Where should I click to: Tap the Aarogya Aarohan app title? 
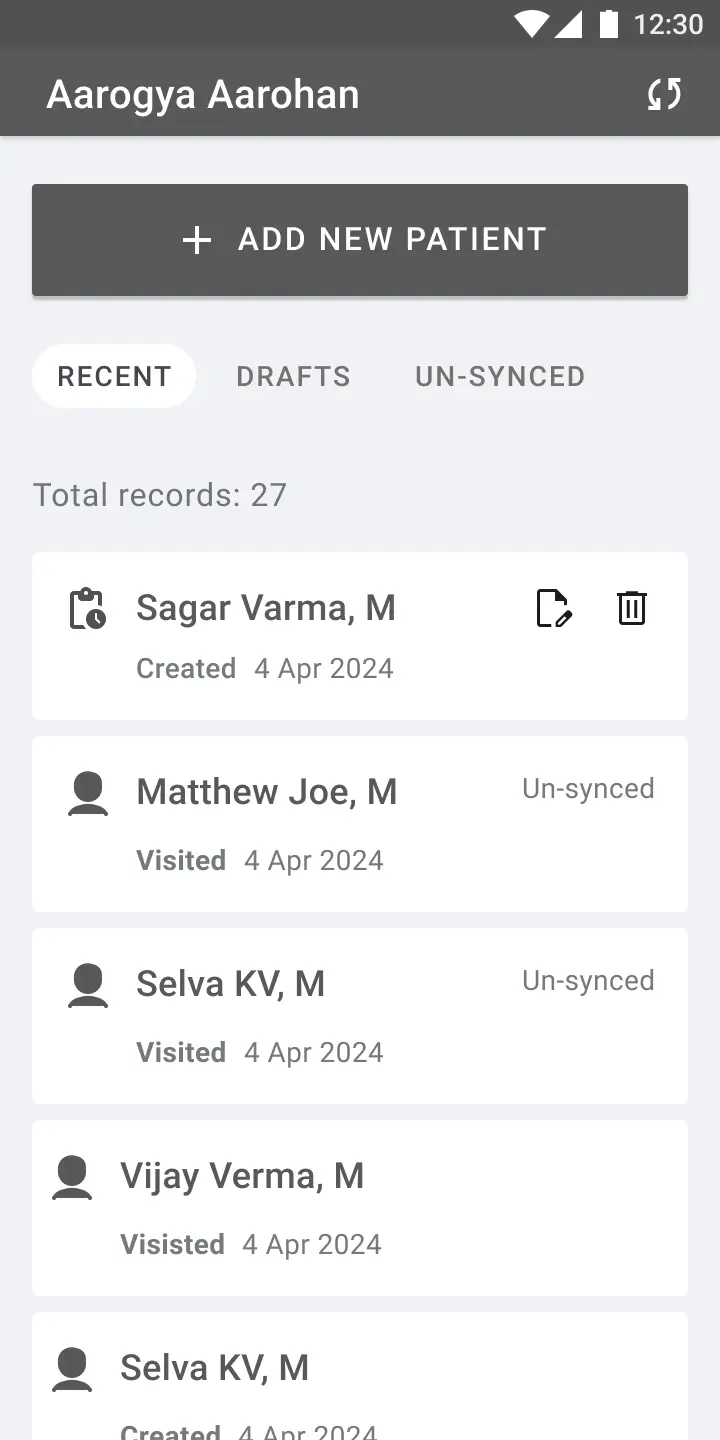(x=203, y=95)
